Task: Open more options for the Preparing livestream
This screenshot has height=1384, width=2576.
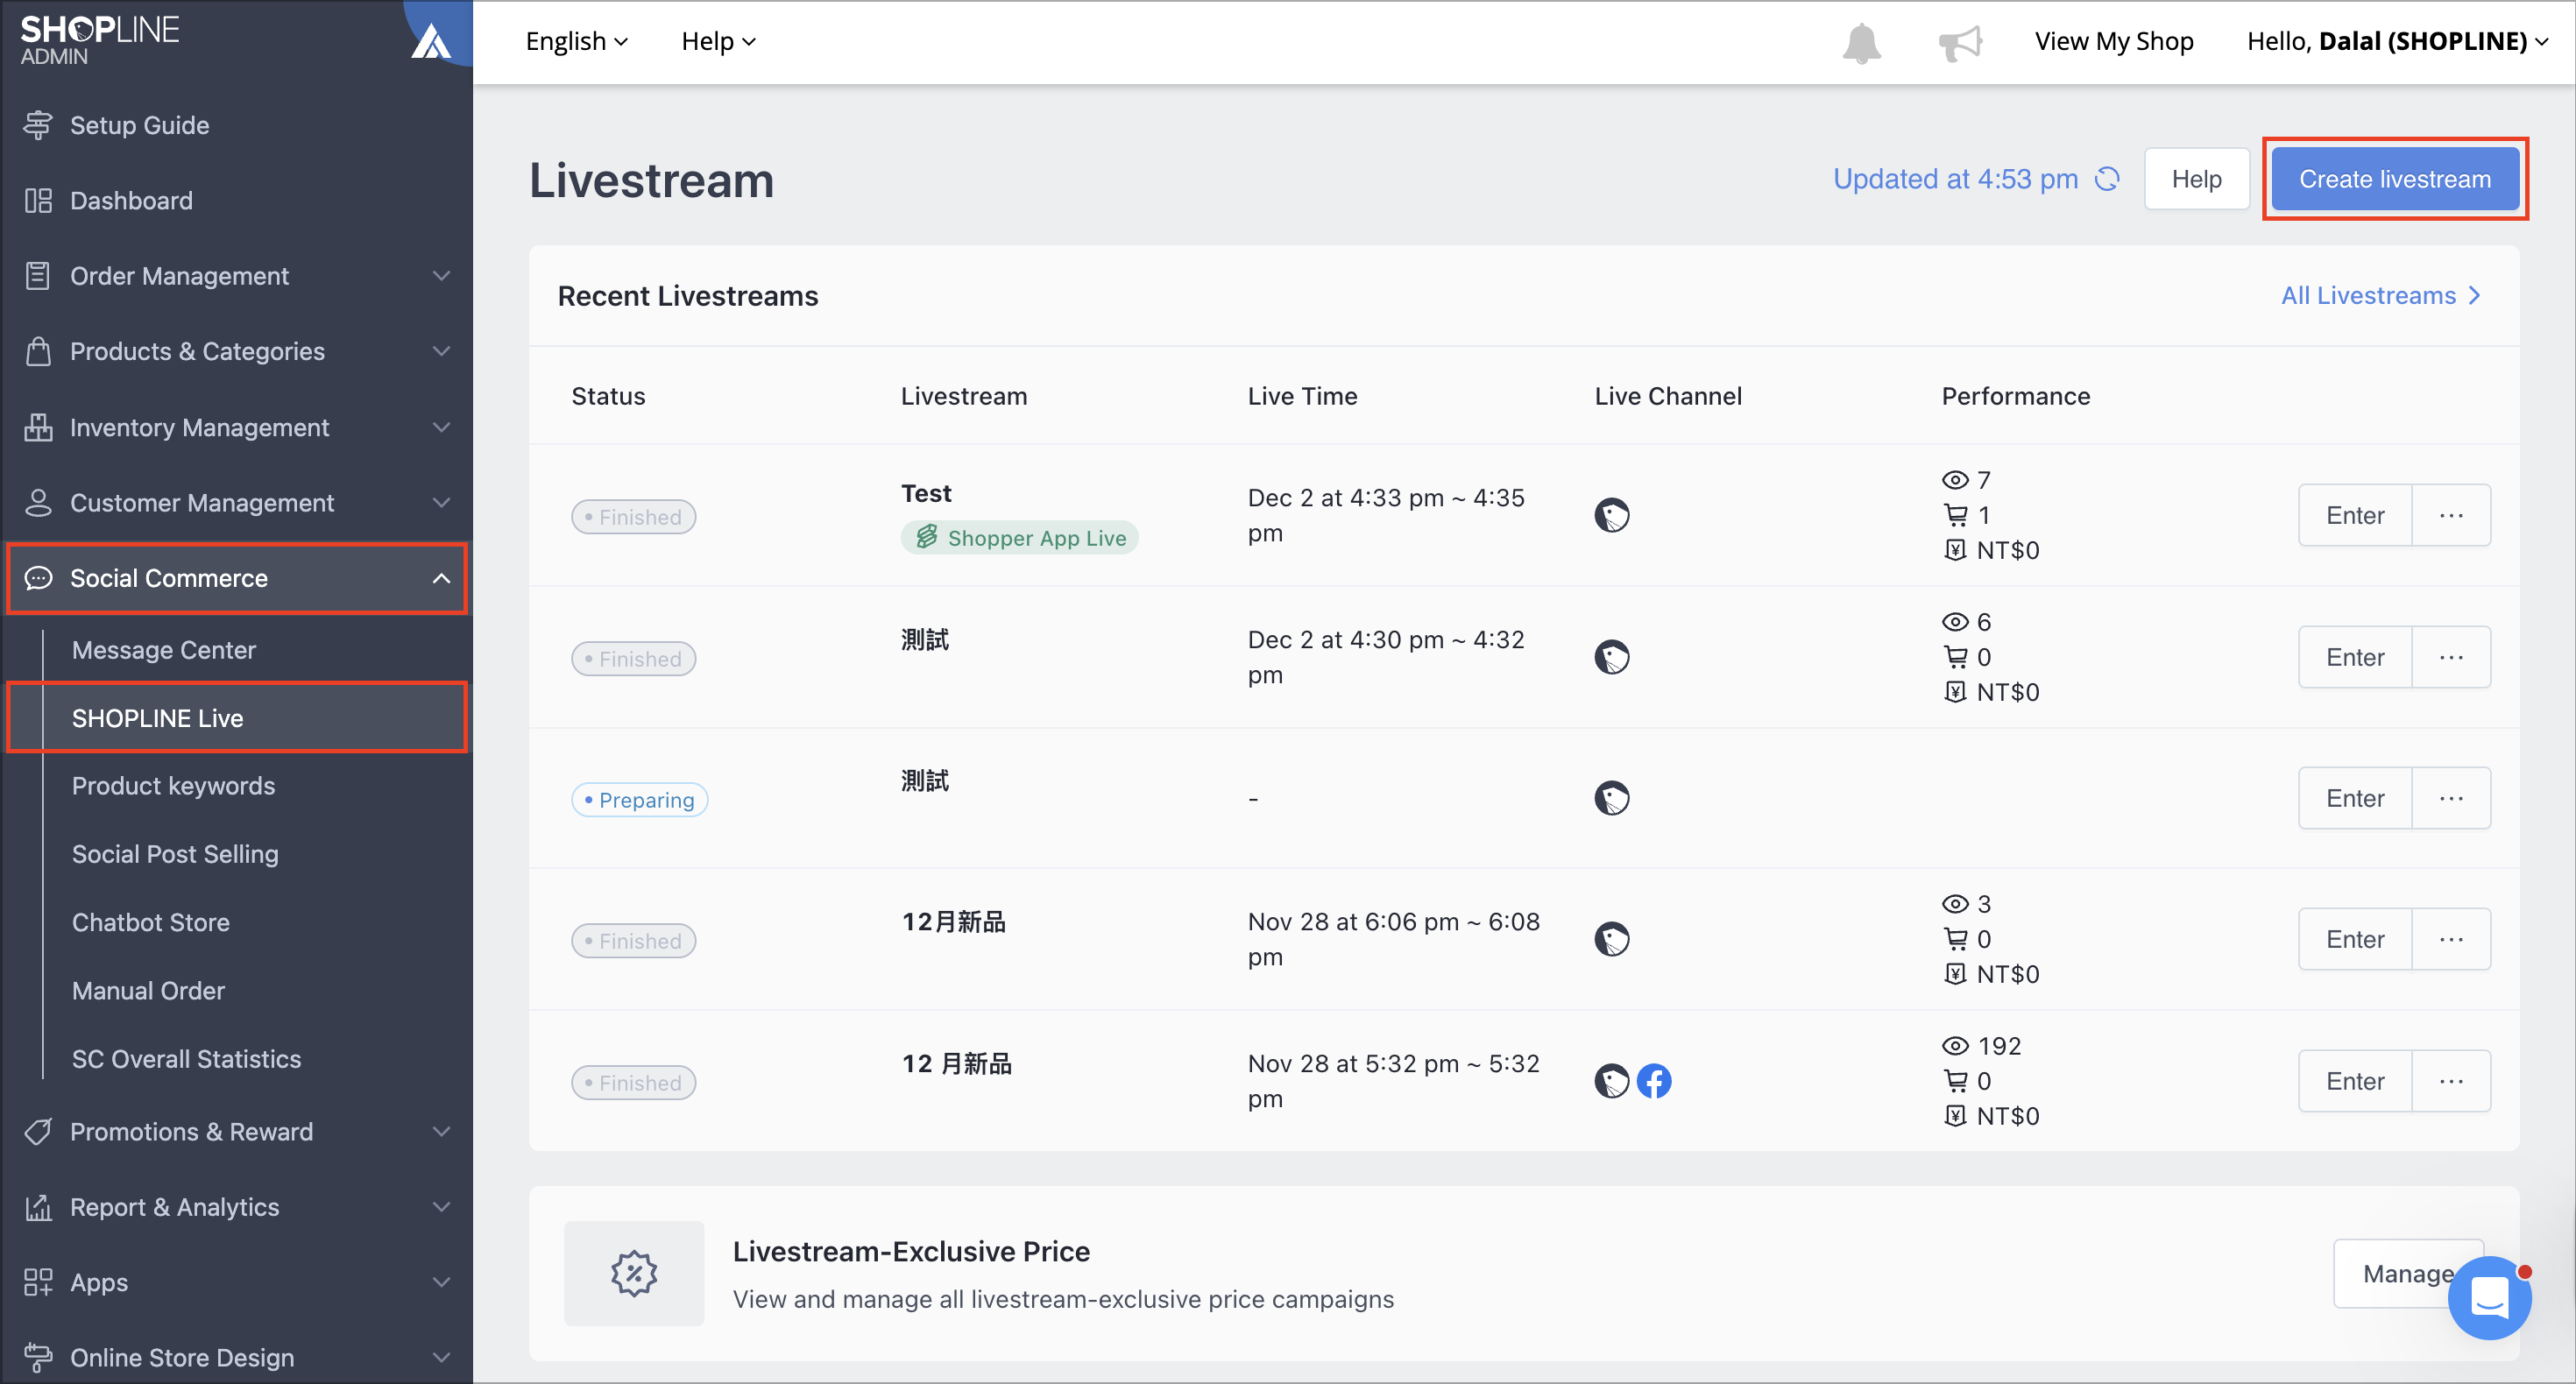Action: pos(2451,798)
